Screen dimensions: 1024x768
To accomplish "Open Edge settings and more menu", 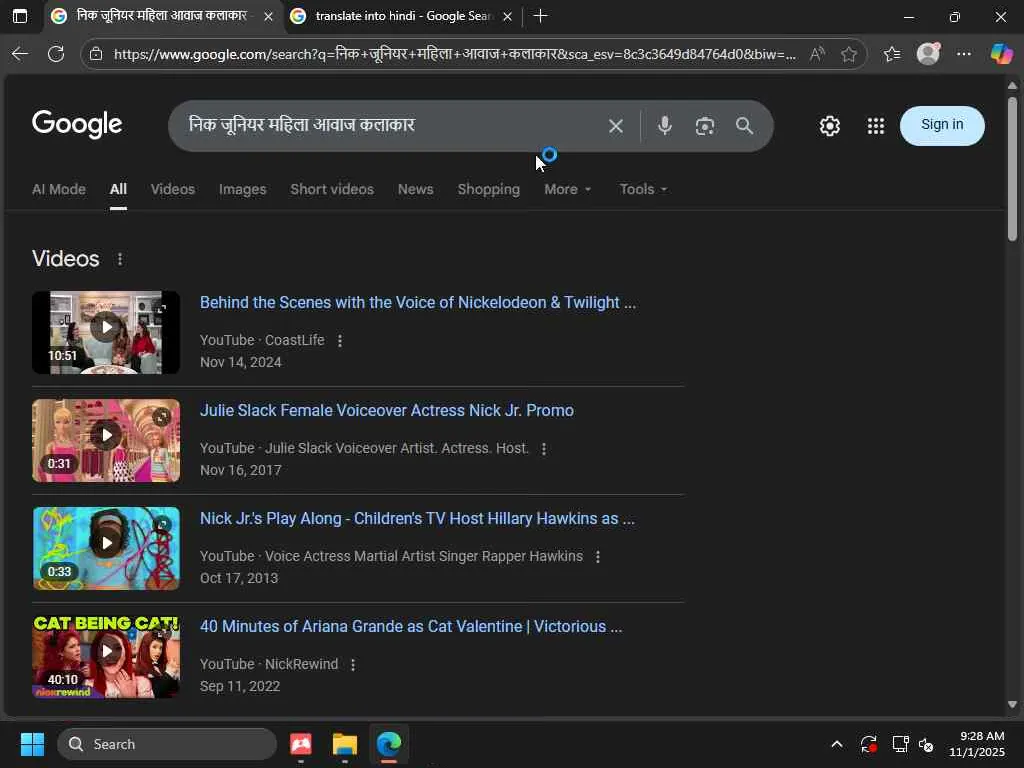I will tap(964, 54).
